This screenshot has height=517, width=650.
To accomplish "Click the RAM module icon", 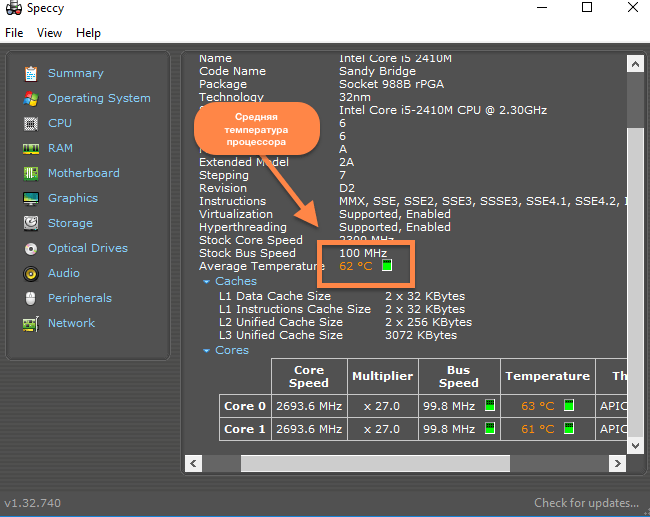I will (31, 148).
